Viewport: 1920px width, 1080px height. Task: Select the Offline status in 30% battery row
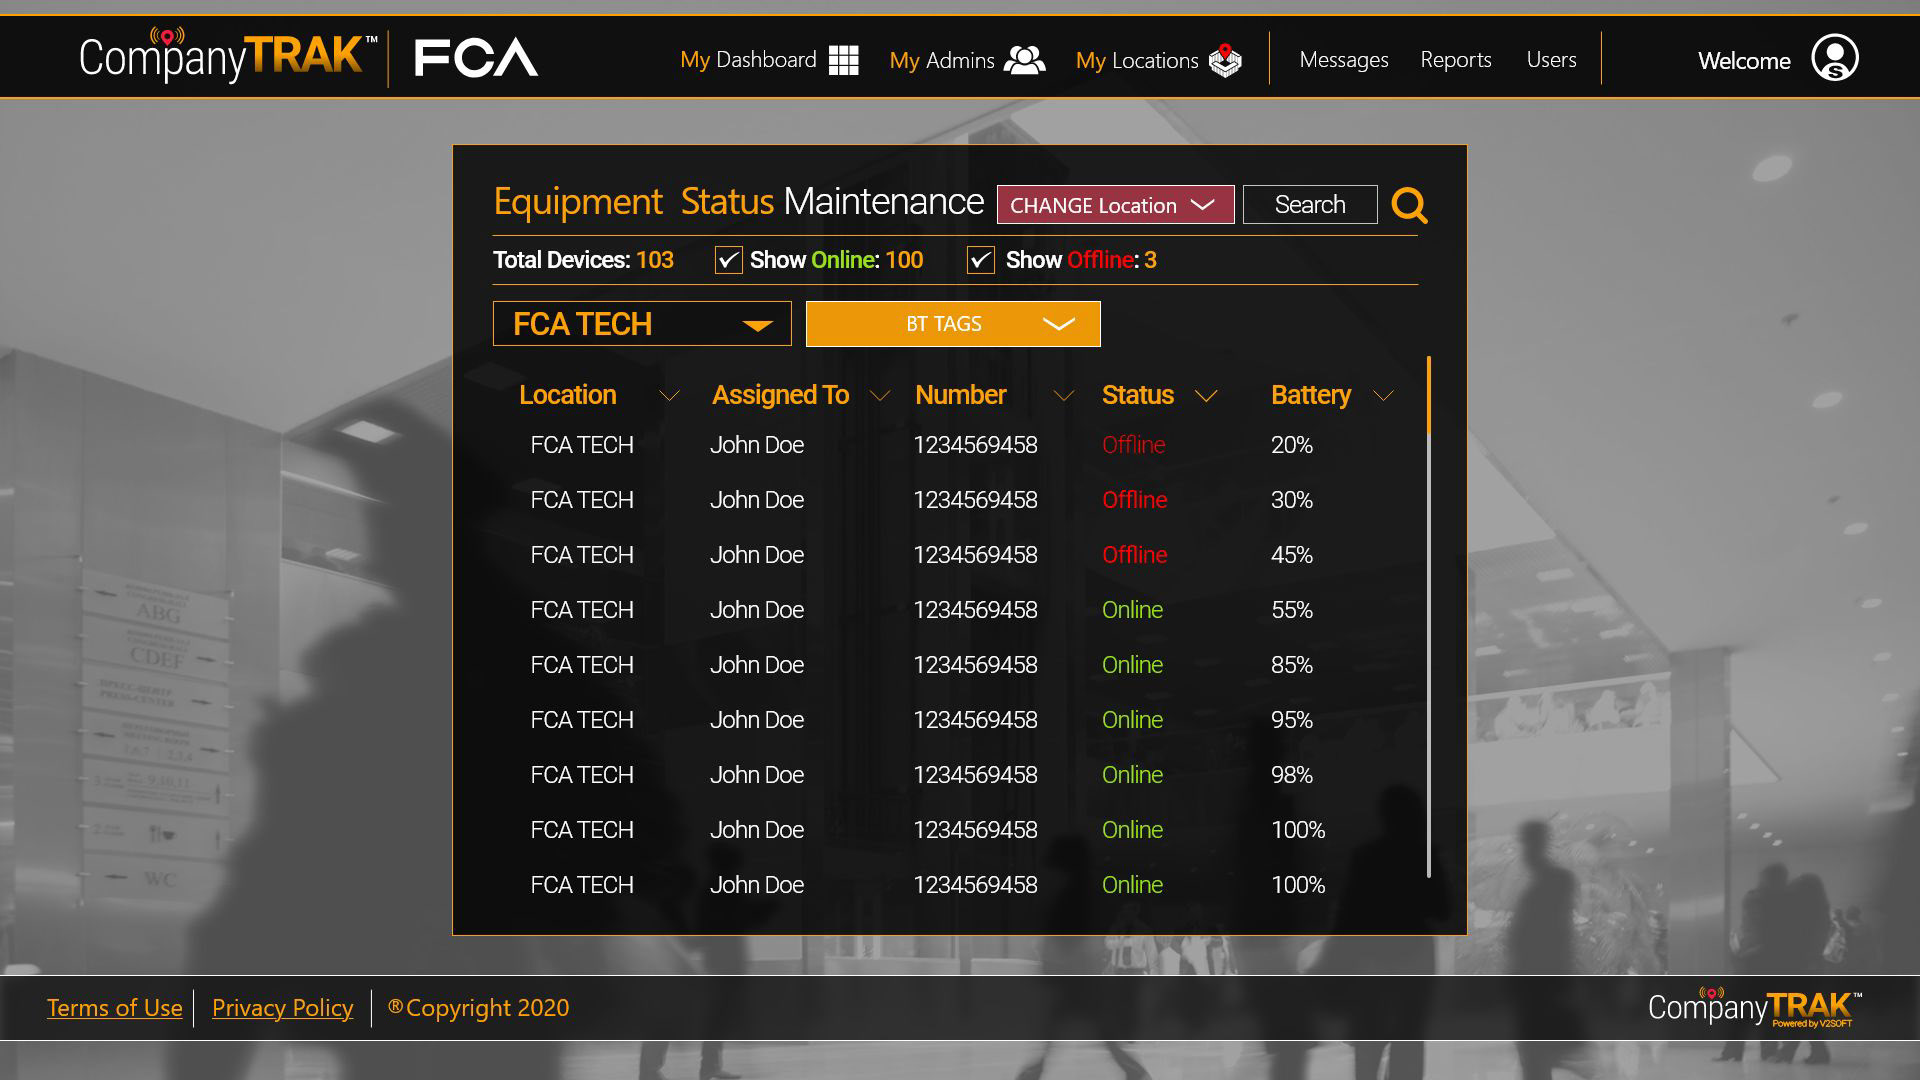click(1134, 500)
